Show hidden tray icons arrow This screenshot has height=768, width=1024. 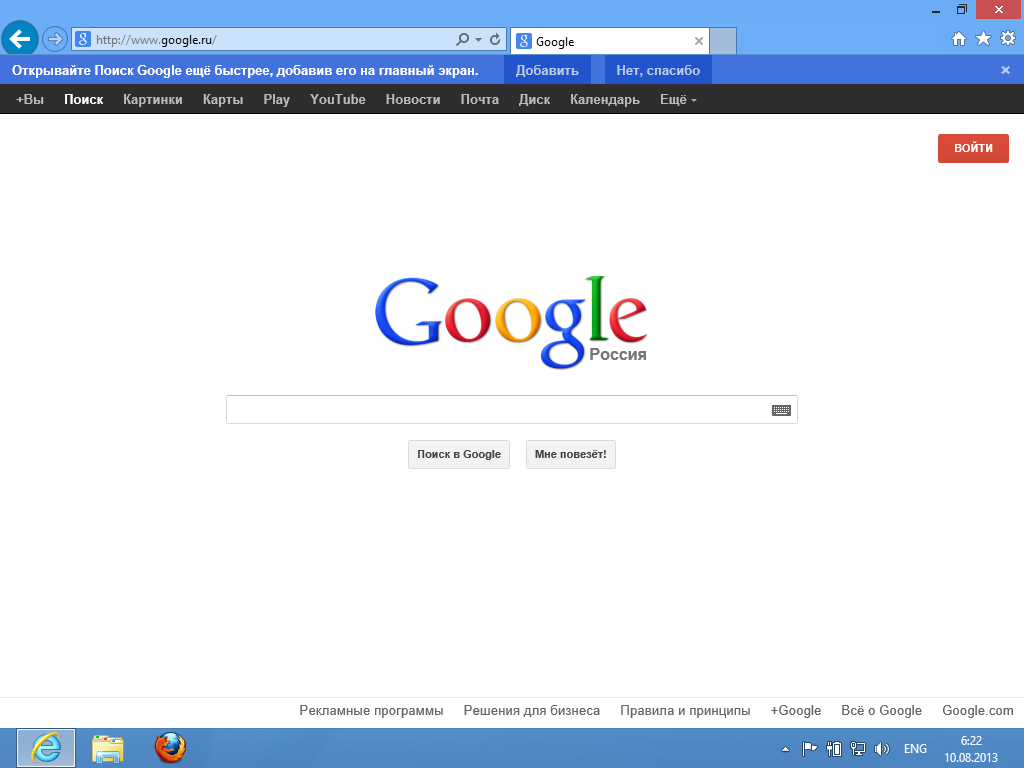click(x=786, y=749)
